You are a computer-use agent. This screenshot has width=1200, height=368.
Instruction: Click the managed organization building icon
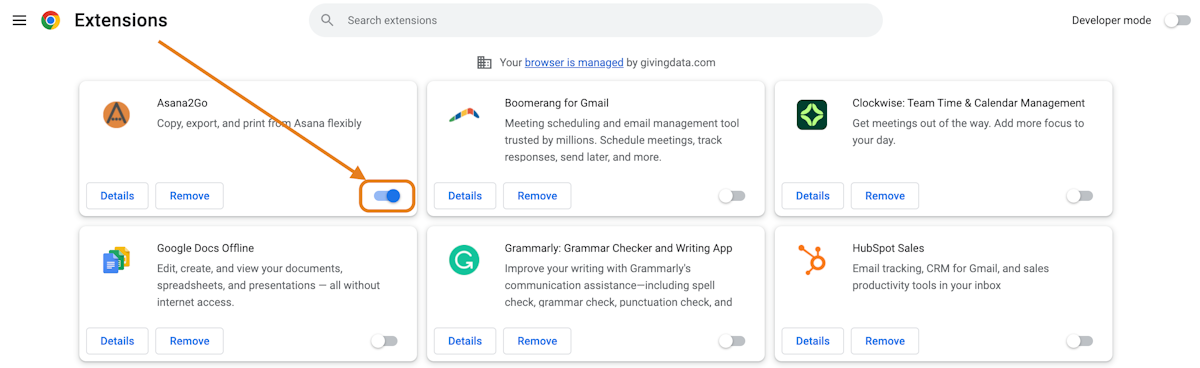(484, 62)
